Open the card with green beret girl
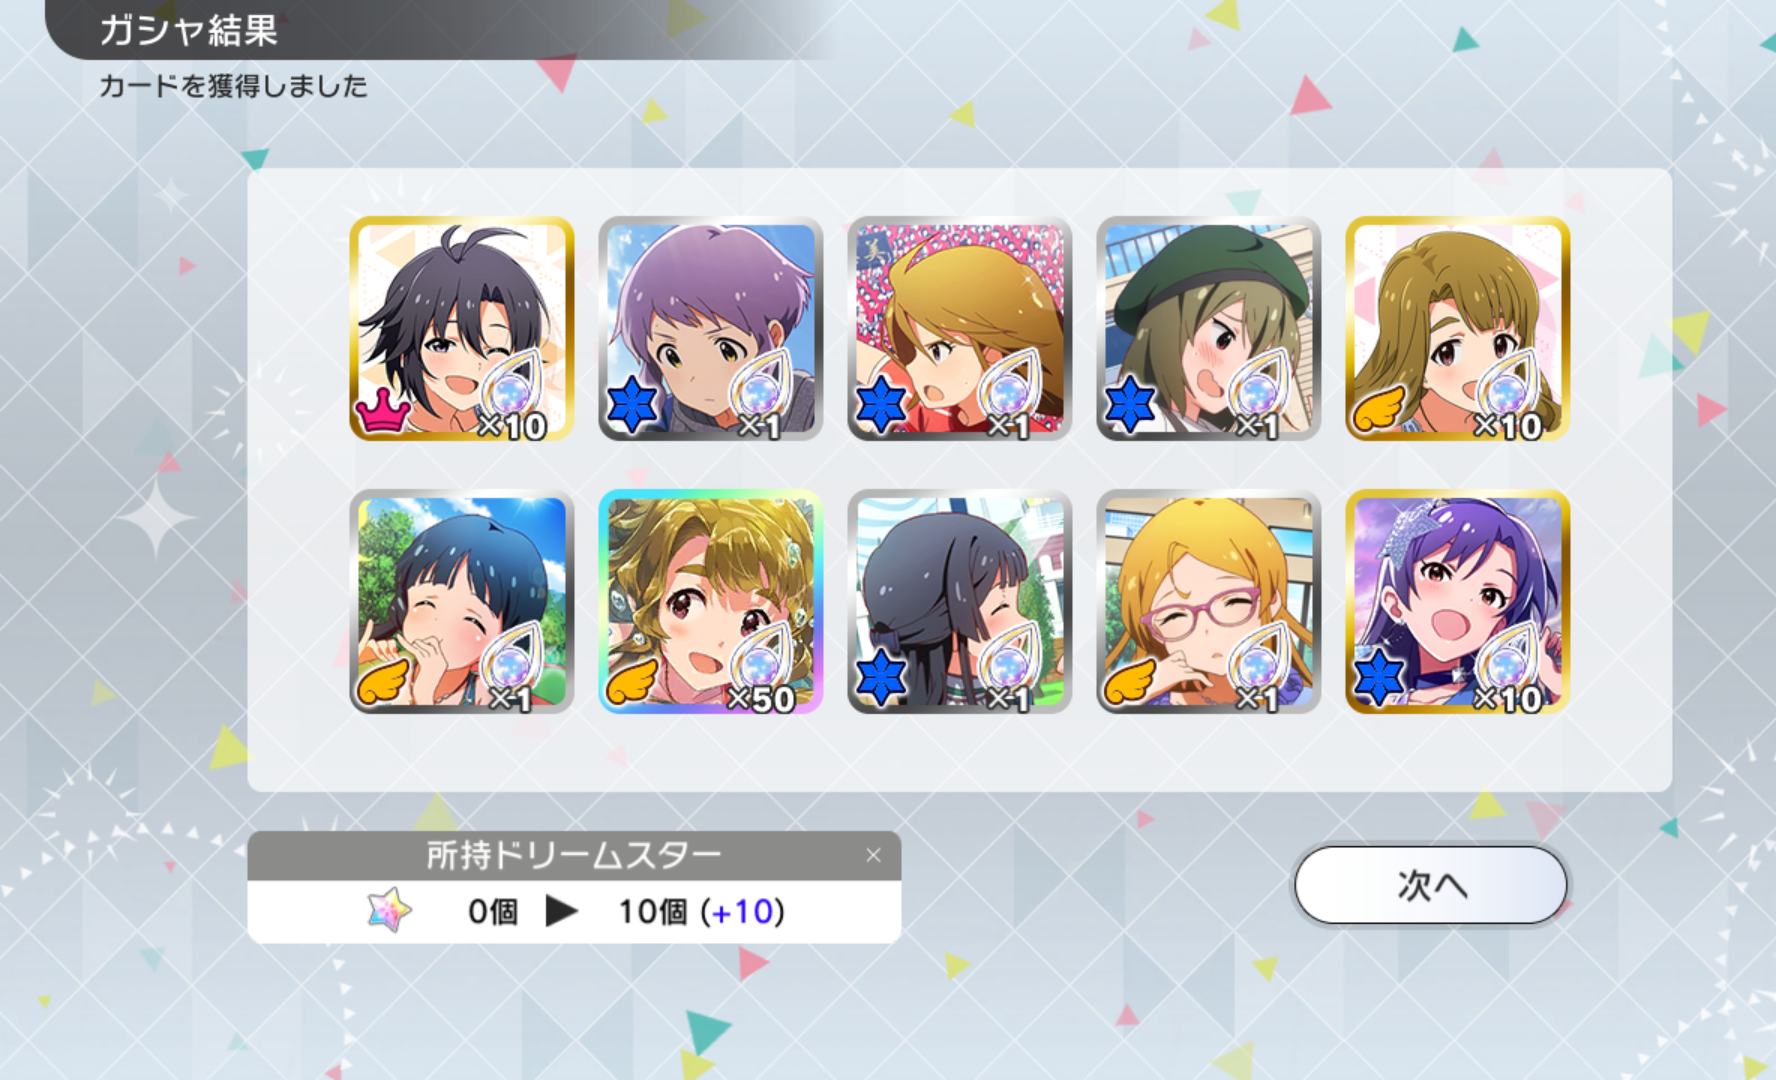The image size is (1776, 1080). tap(1209, 329)
